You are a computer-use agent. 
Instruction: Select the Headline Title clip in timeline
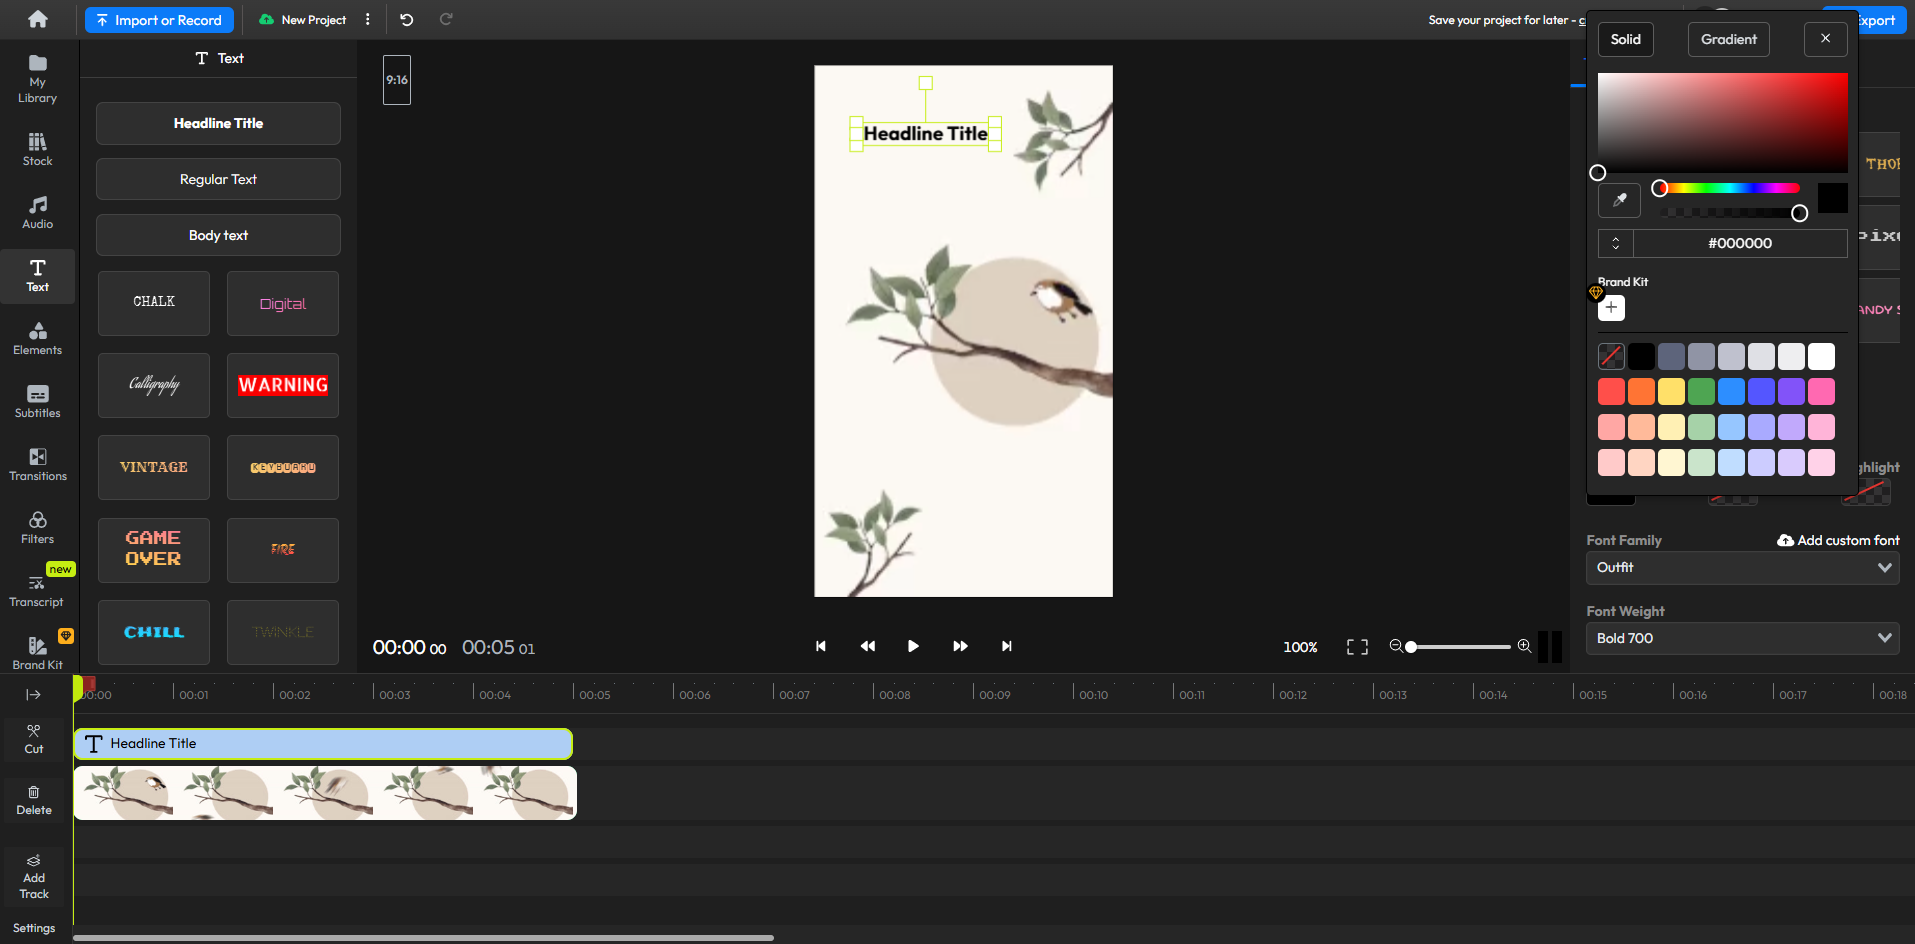click(x=322, y=743)
